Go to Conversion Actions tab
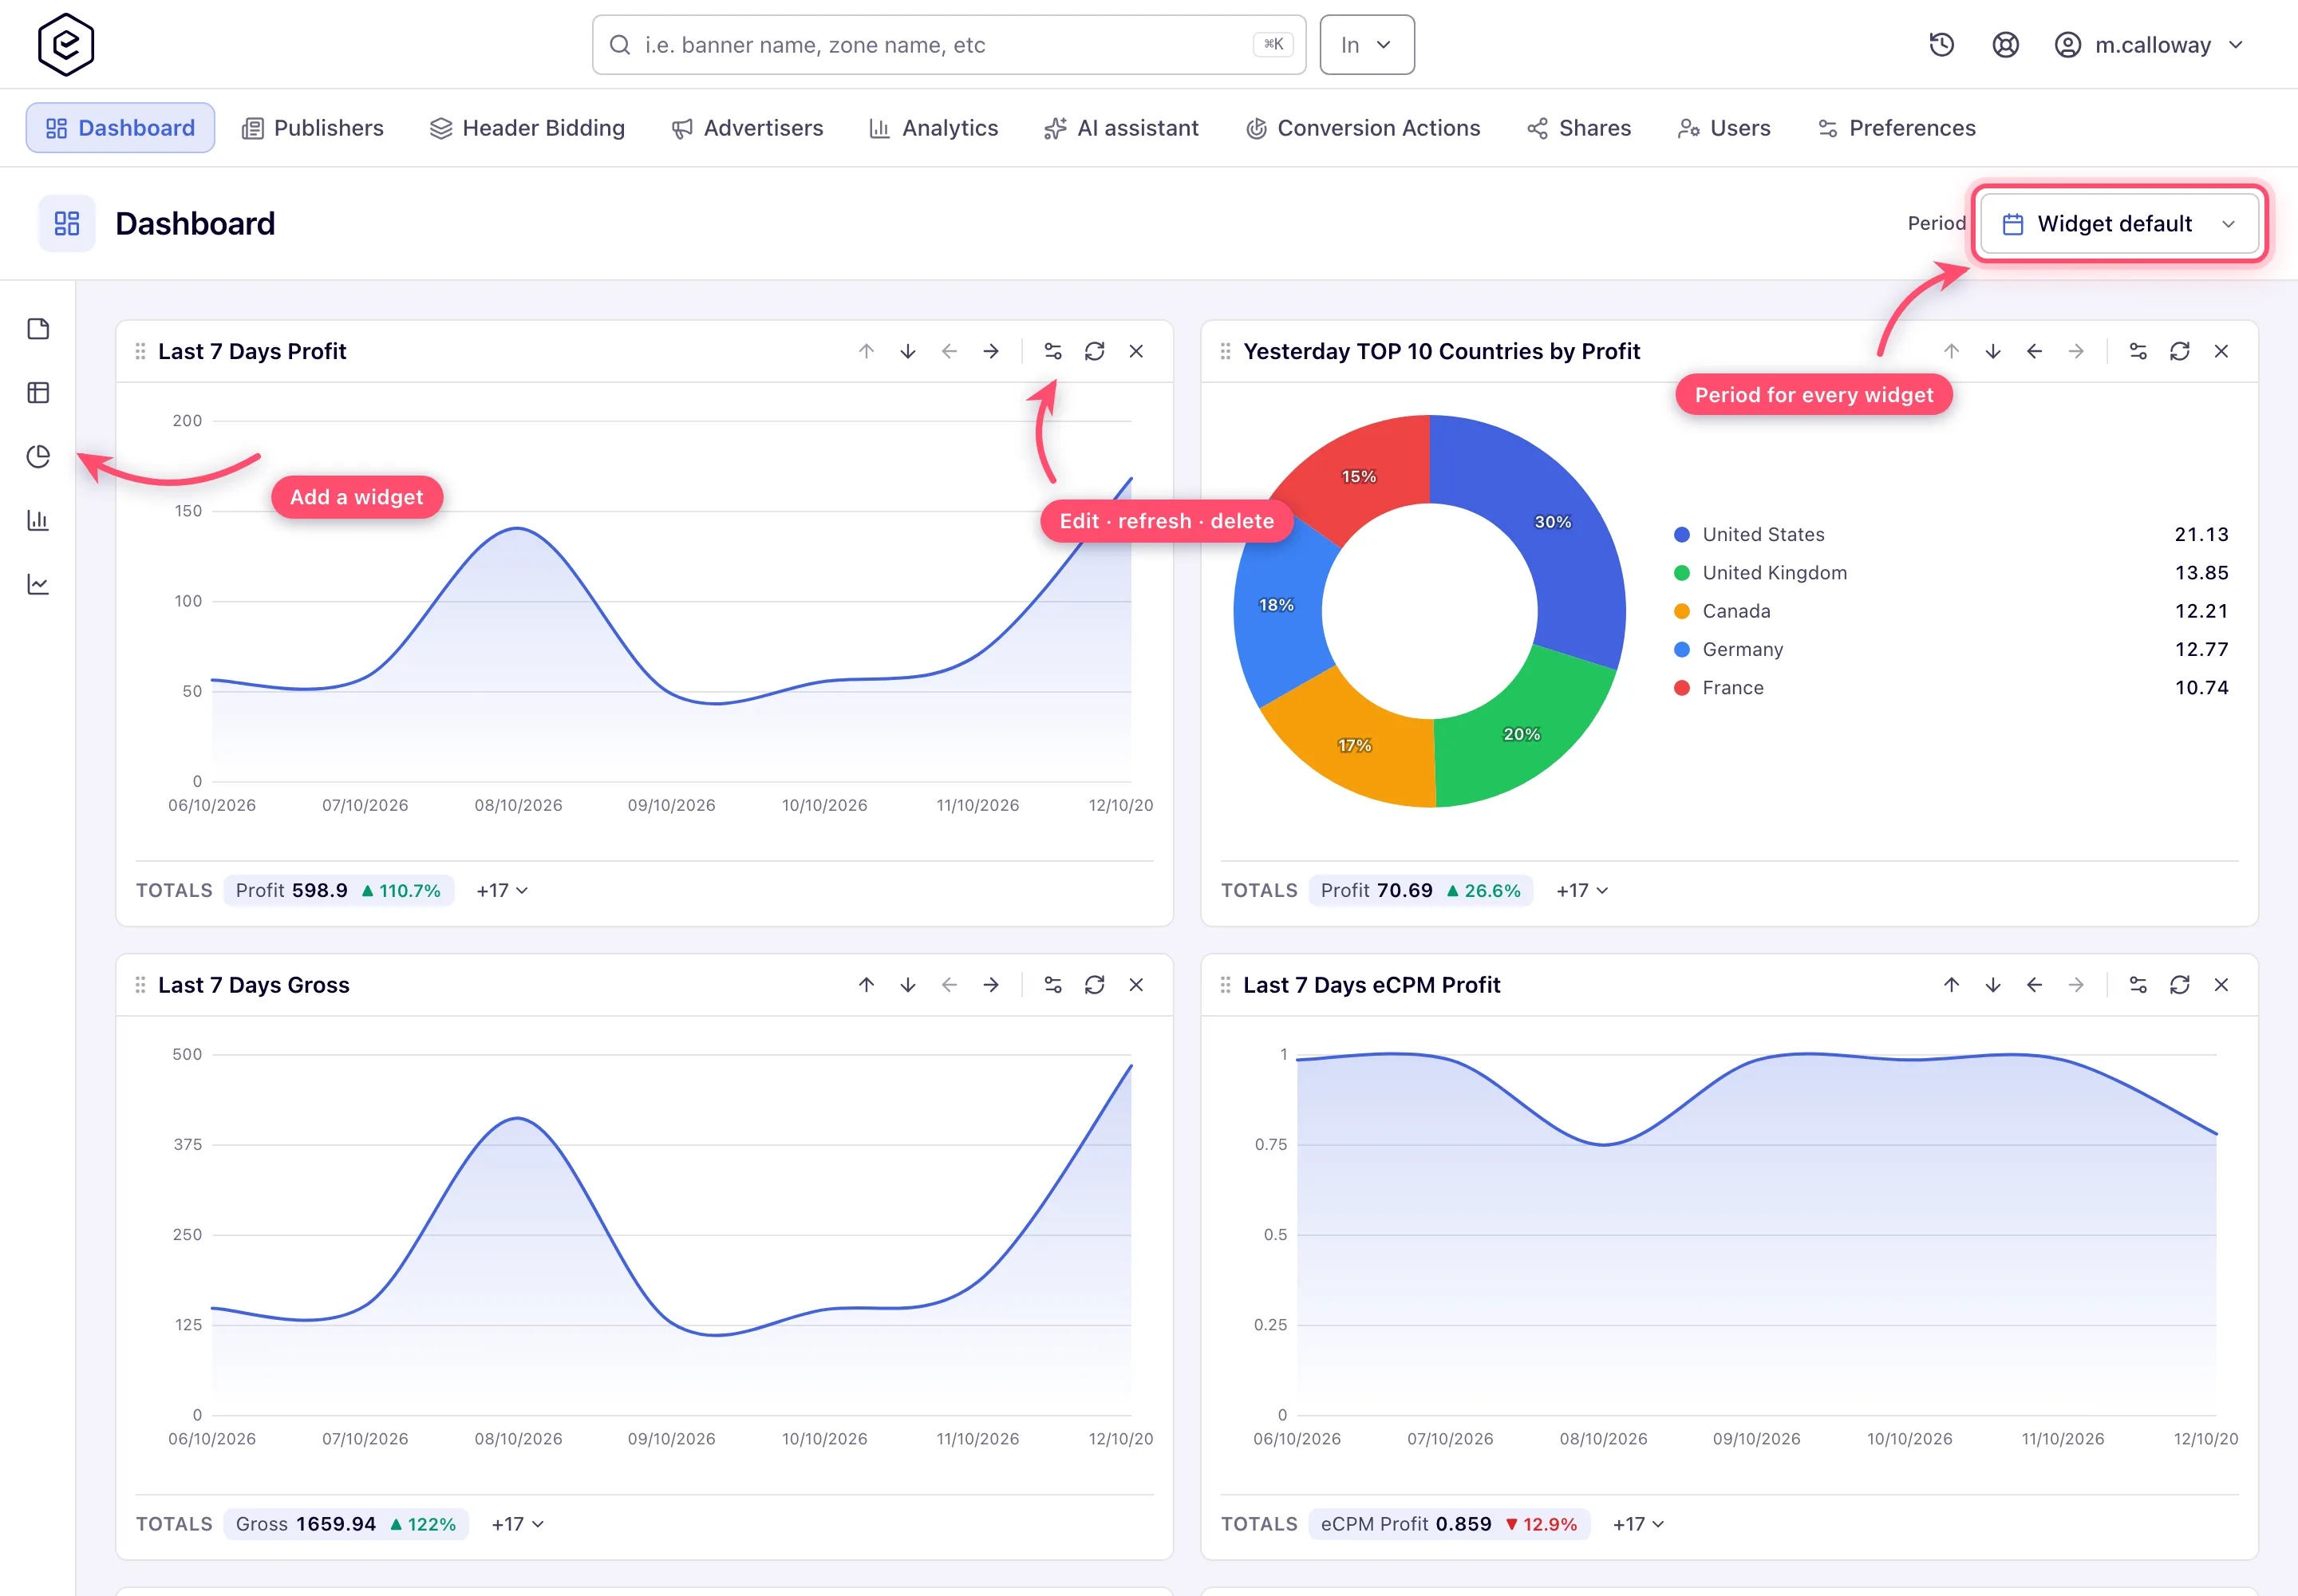 [1363, 128]
